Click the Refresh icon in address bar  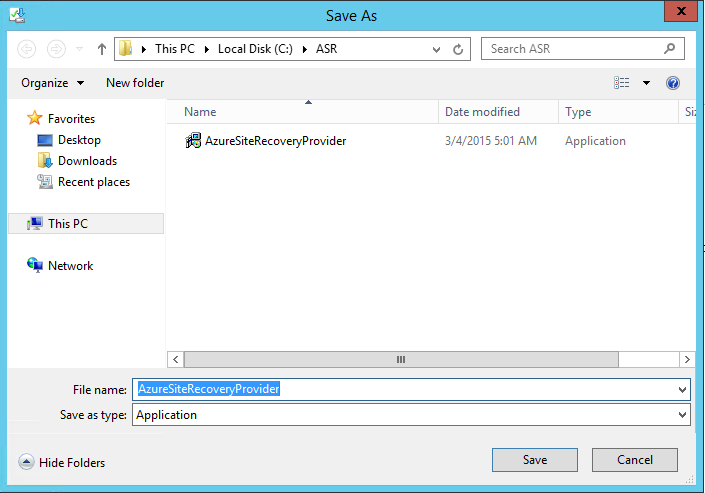pyautogui.click(x=459, y=49)
